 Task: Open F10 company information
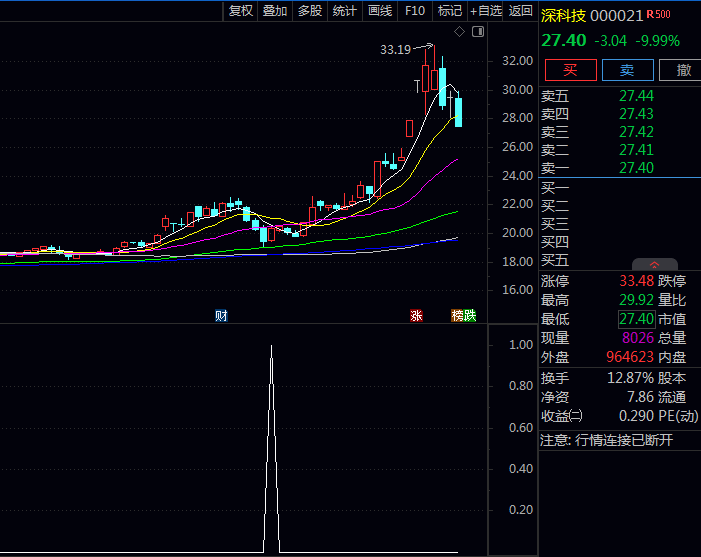click(x=415, y=11)
